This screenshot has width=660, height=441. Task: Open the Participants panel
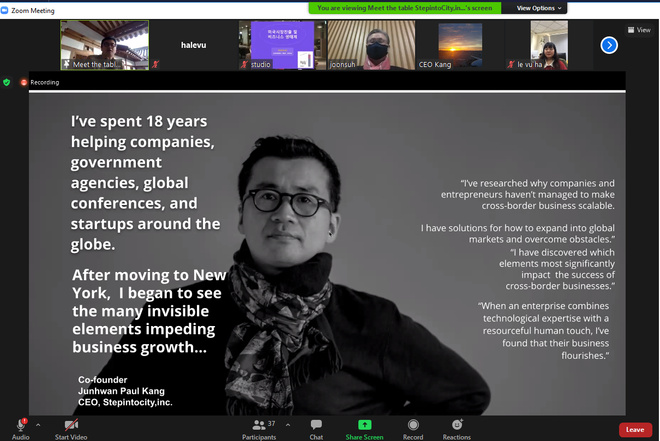point(258,426)
